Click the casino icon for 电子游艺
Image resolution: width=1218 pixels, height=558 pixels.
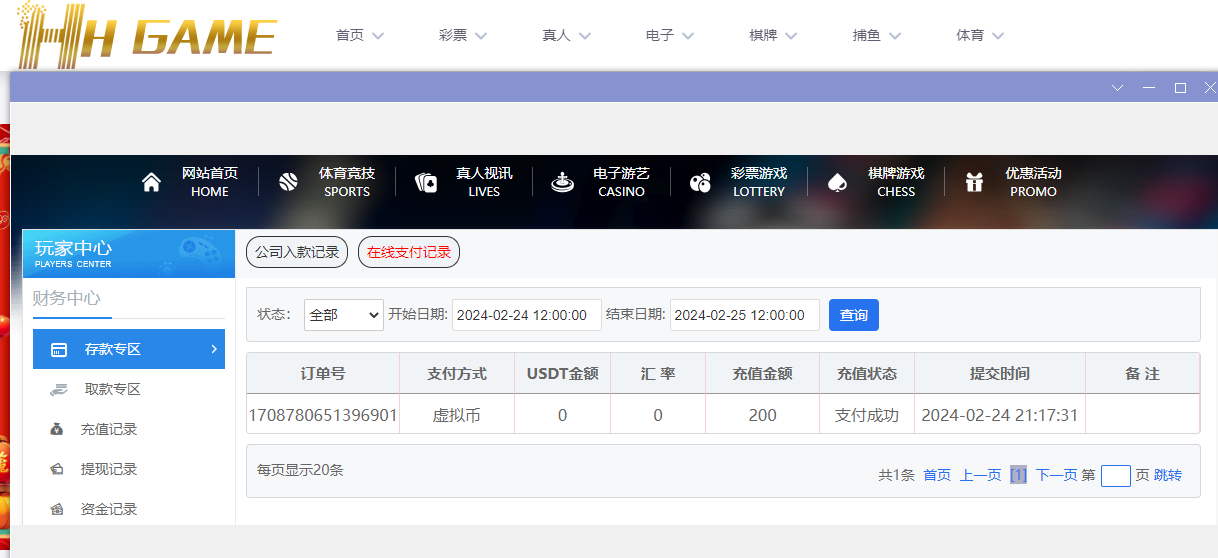point(562,182)
